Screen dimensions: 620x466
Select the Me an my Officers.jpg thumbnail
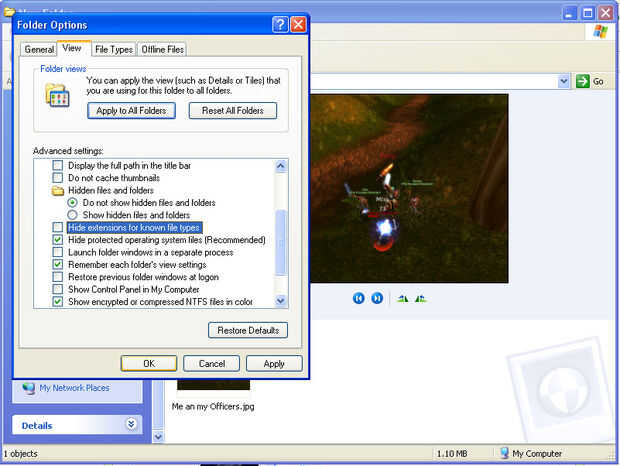pos(214,384)
